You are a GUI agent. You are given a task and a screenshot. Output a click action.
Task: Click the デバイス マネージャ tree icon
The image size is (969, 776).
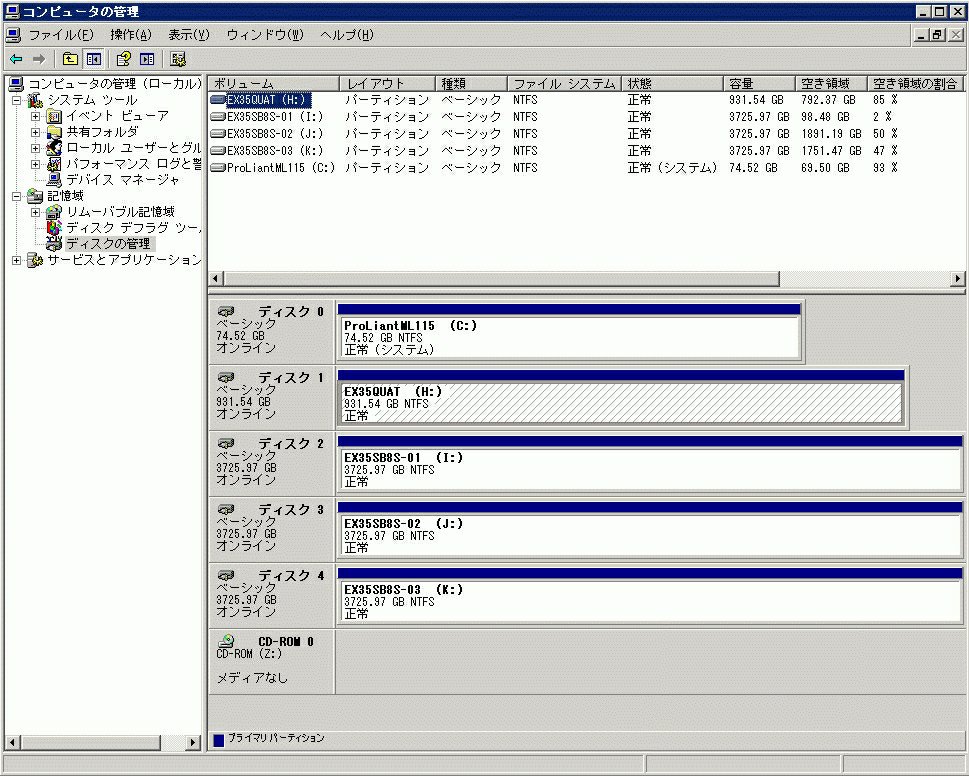click(x=54, y=180)
